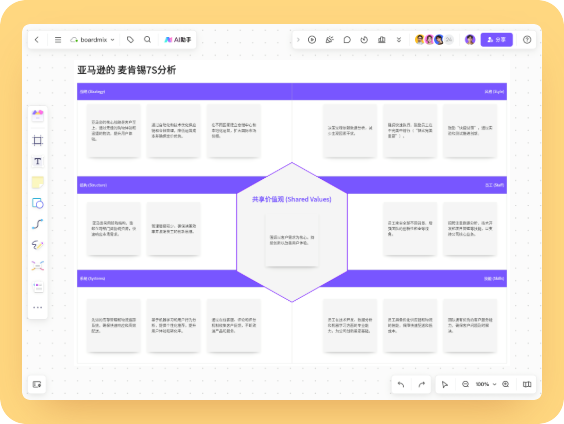This screenshot has height=424, width=564.
Task: Collapse the right toolbar with chevron arrow
Action: pyautogui.click(x=298, y=40)
